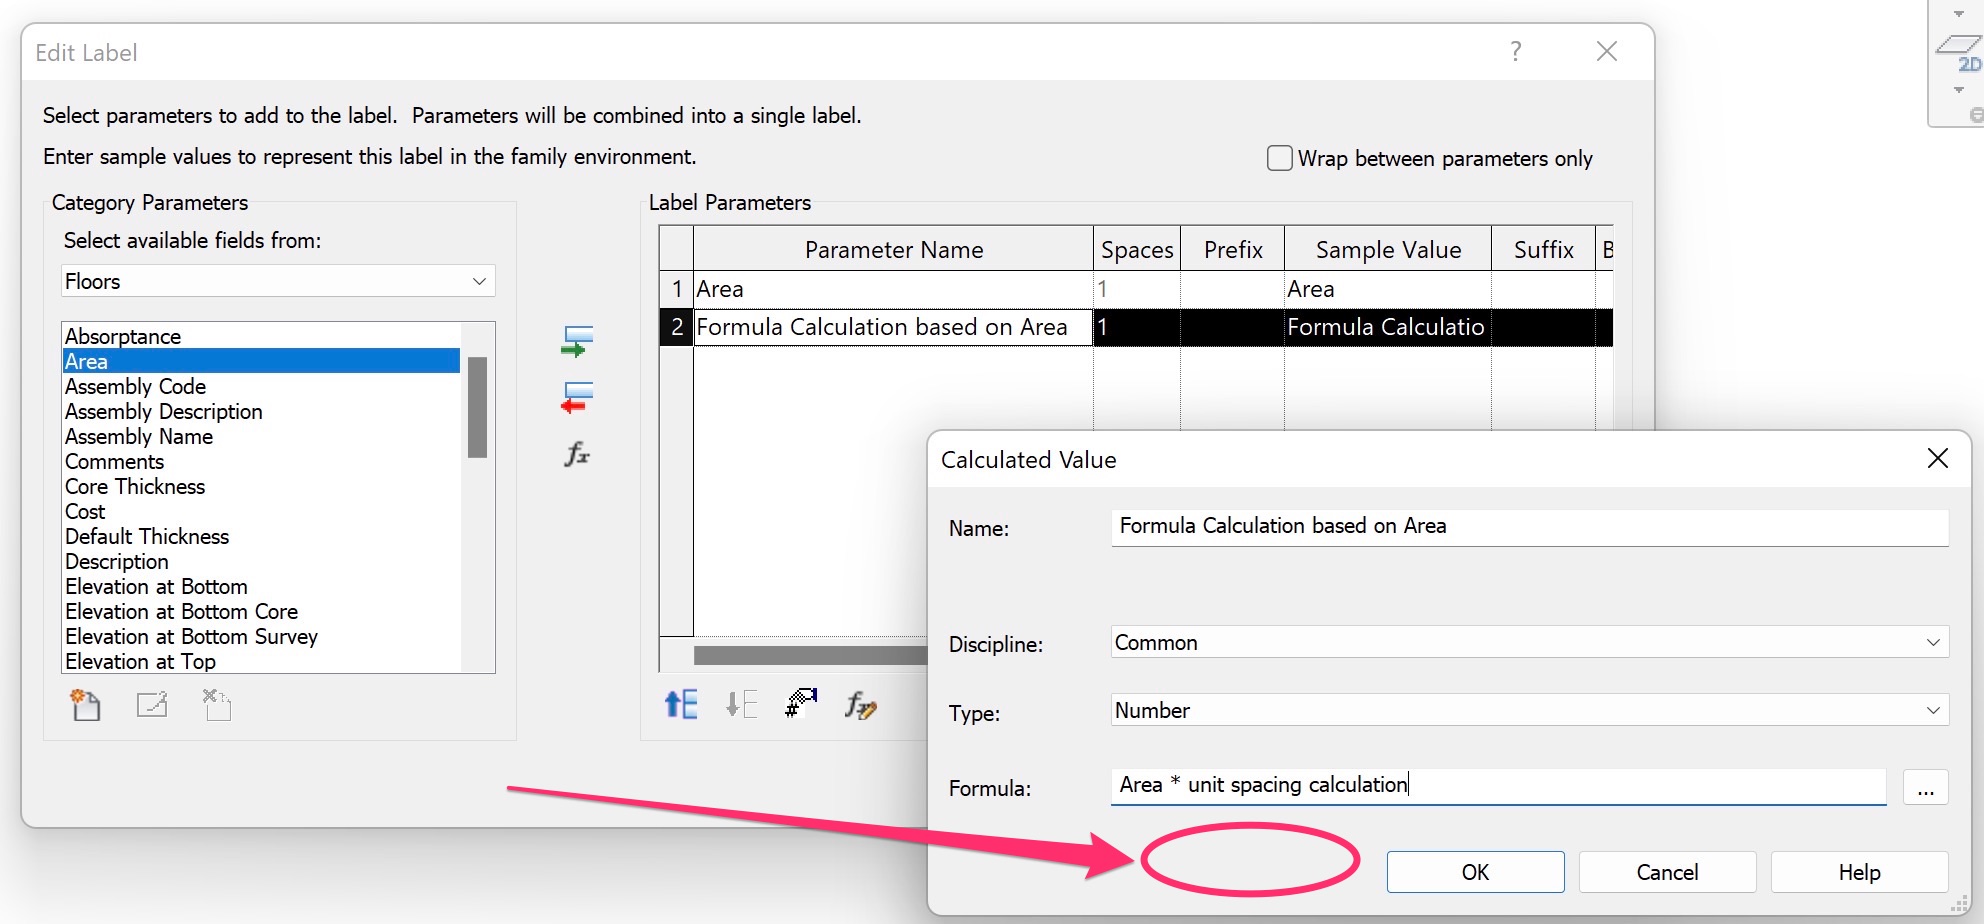
Task: Confirm the Calculated Value with OK
Action: 1474,871
